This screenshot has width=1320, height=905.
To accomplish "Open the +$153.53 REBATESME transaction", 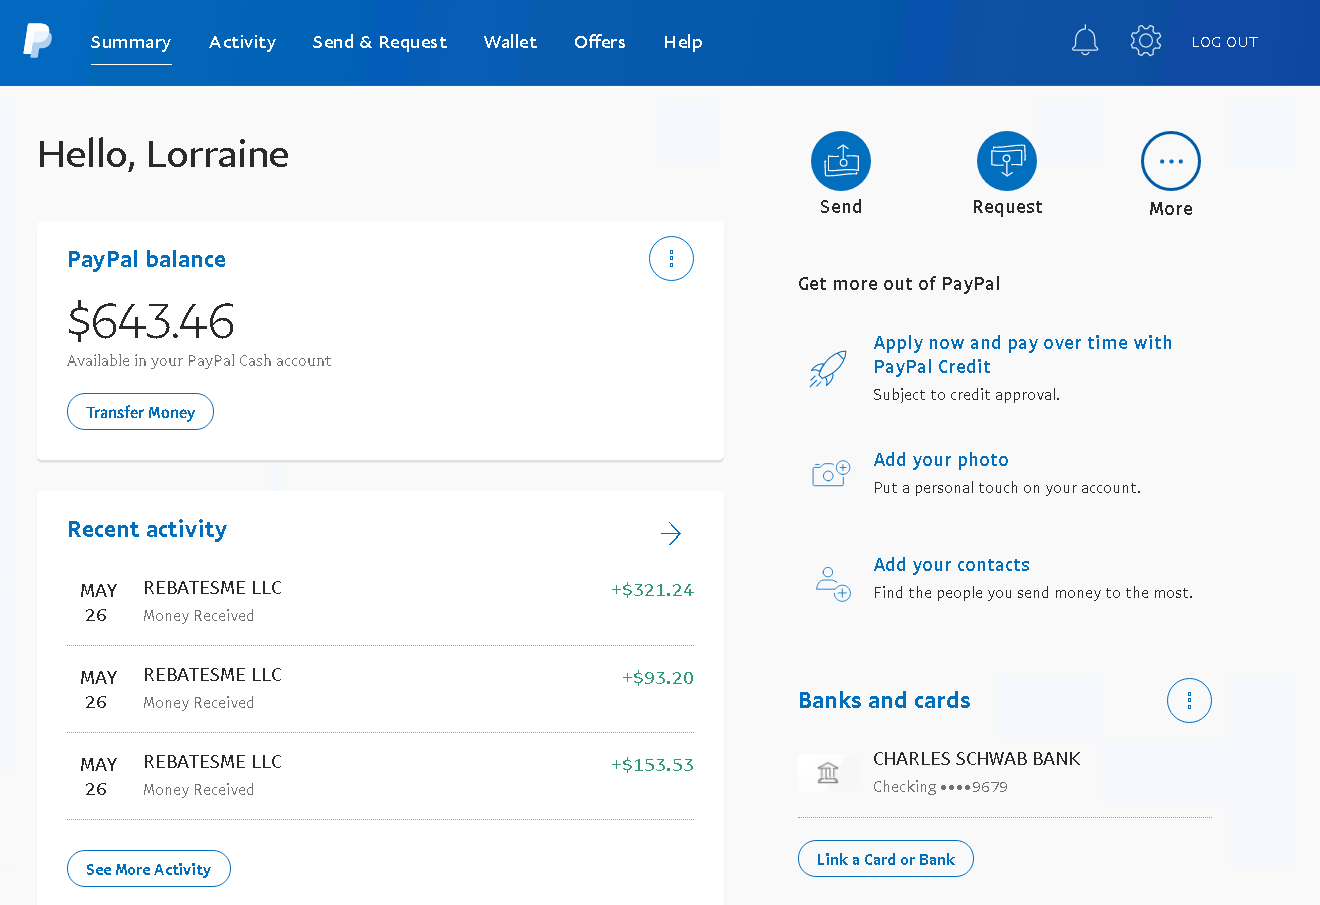I will click(x=380, y=776).
